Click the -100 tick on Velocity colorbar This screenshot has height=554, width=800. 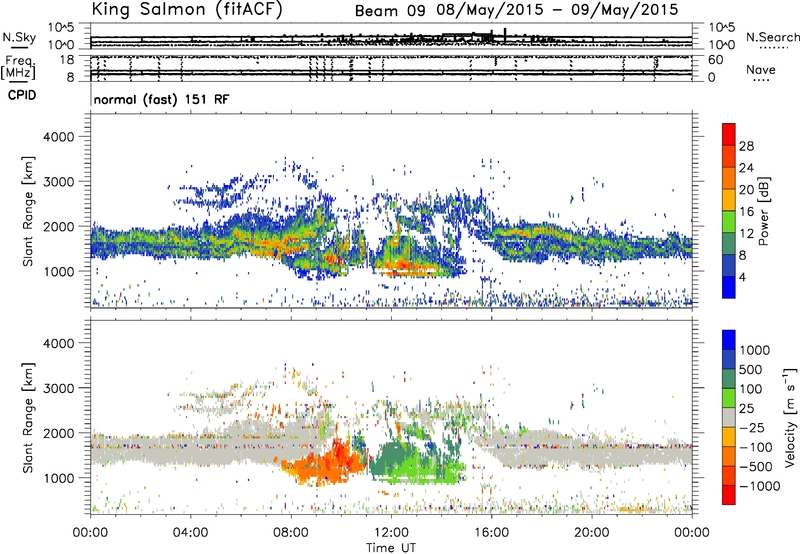pos(756,447)
